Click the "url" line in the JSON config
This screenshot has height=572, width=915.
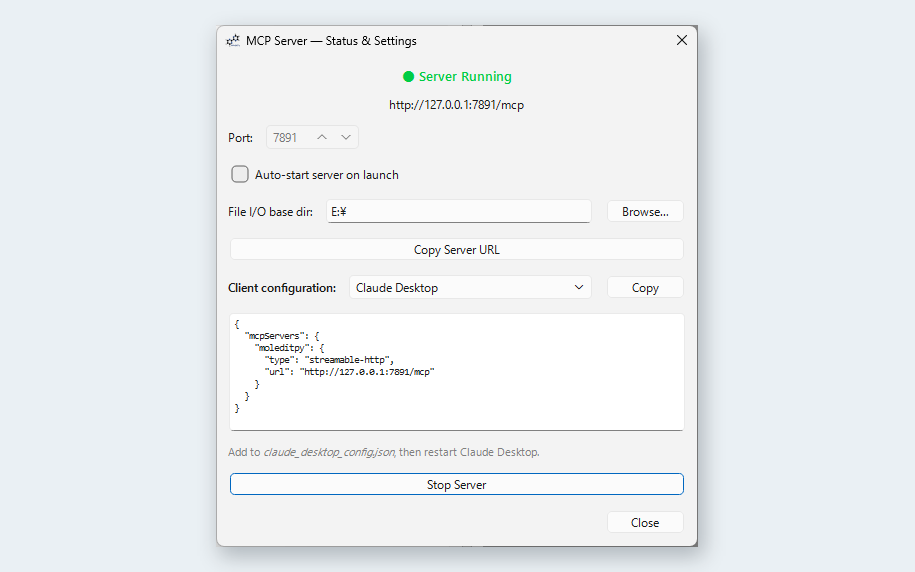(349, 372)
